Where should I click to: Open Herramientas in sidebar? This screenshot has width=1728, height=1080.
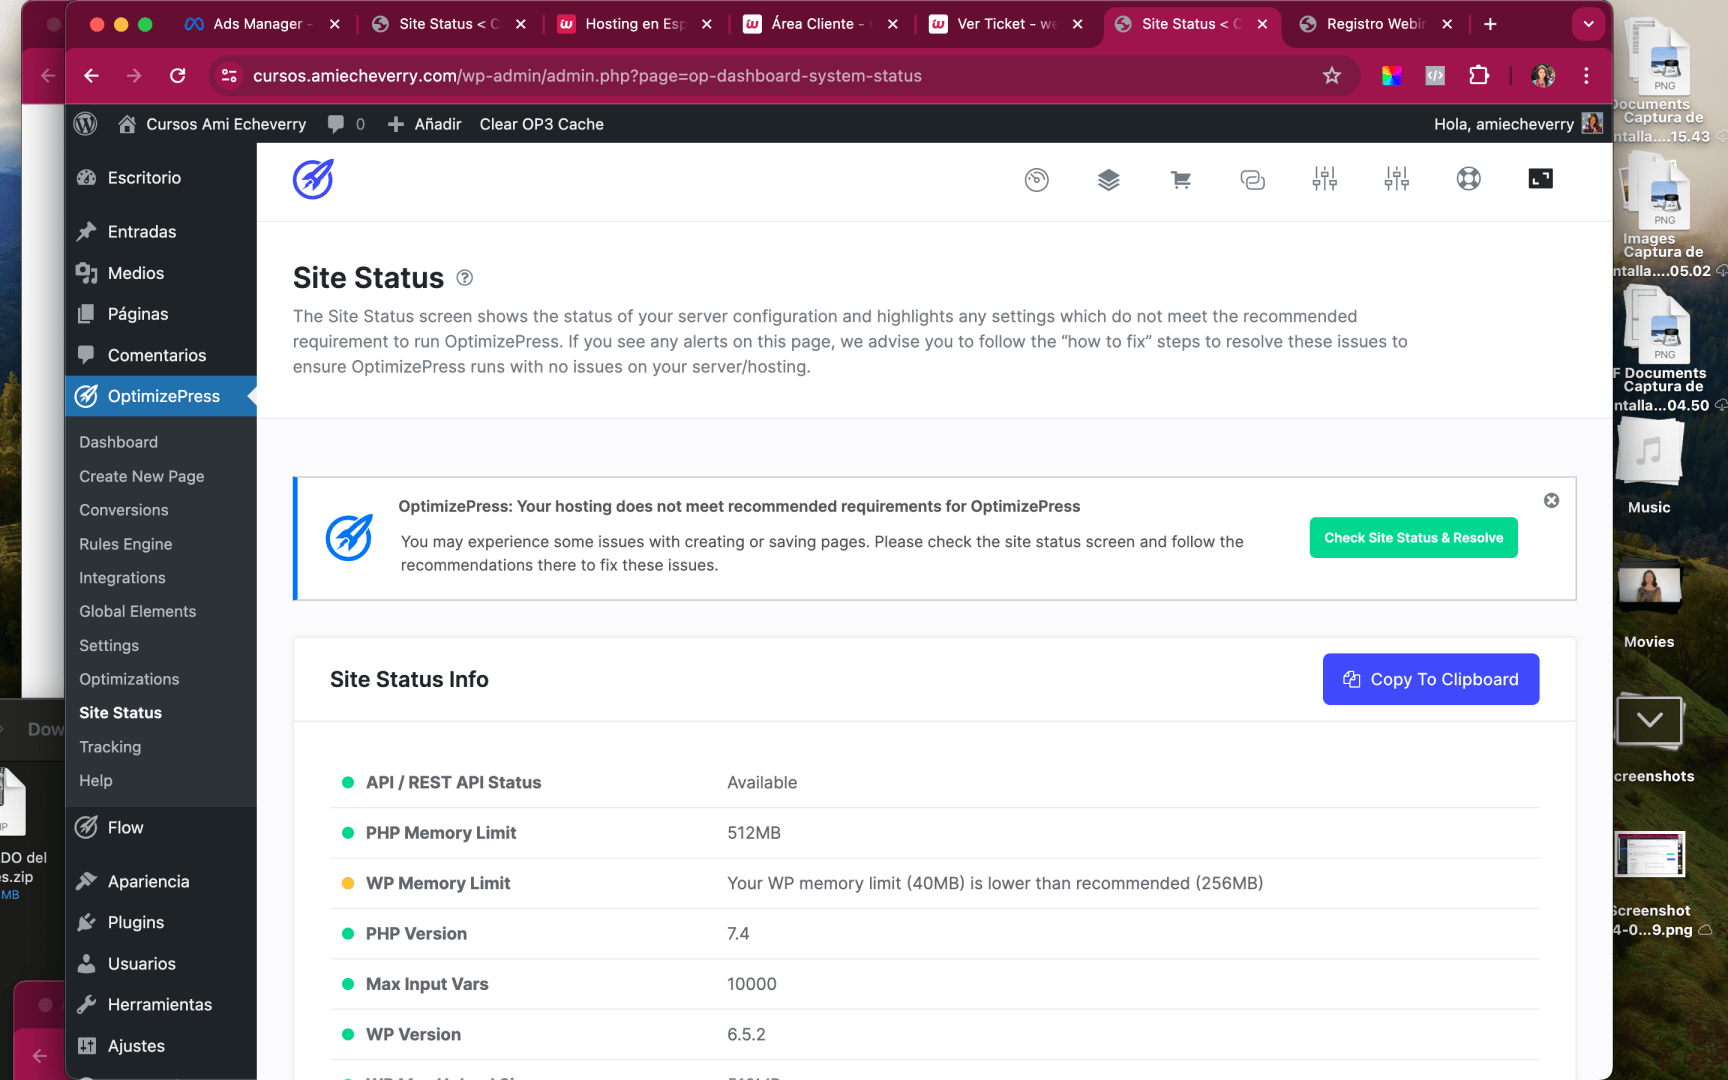click(x=160, y=1005)
